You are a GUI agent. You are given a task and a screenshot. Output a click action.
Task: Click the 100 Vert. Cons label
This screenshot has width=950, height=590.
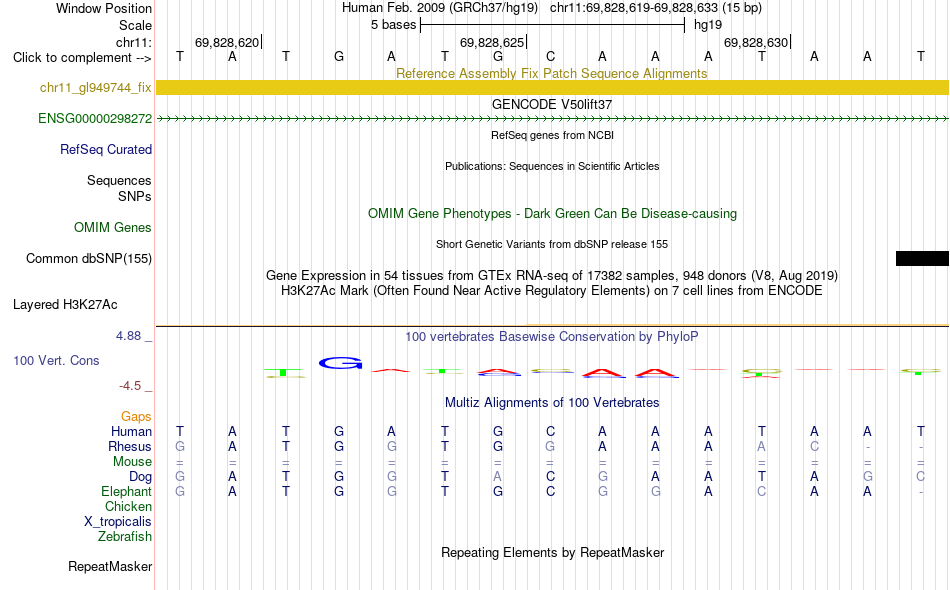point(56,360)
